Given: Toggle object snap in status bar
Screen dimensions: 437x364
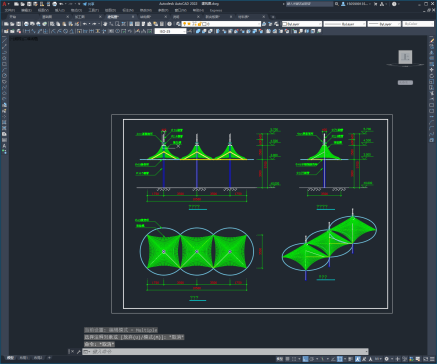Looking at the screenshot, I should pyautogui.click(x=339, y=359).
